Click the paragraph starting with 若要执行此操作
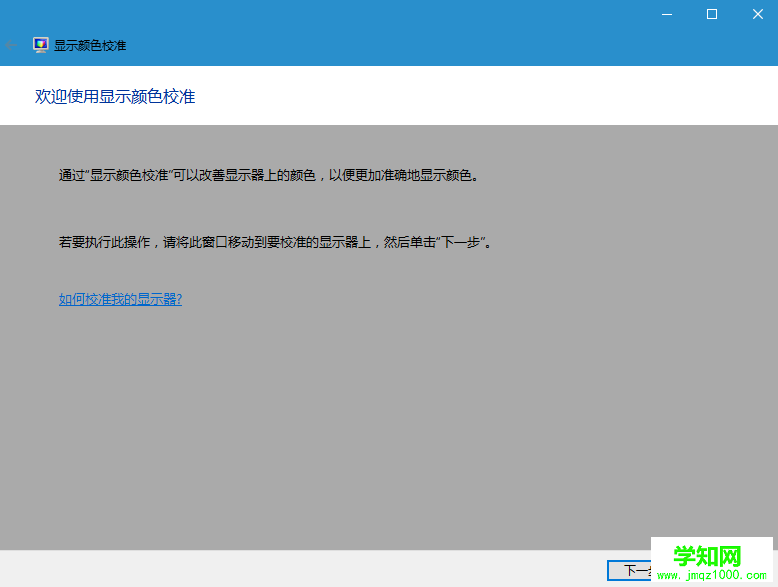Screen dimensions: 778x587 tap(275, 242)
